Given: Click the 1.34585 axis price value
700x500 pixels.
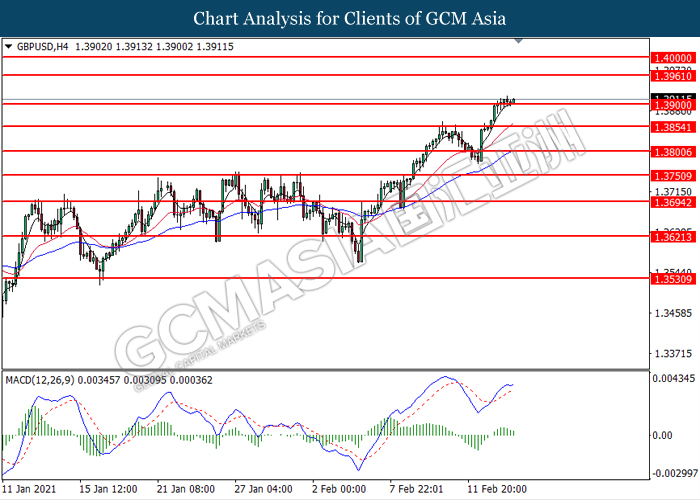Looking at the screenshot, I should [x=673, y=313].
